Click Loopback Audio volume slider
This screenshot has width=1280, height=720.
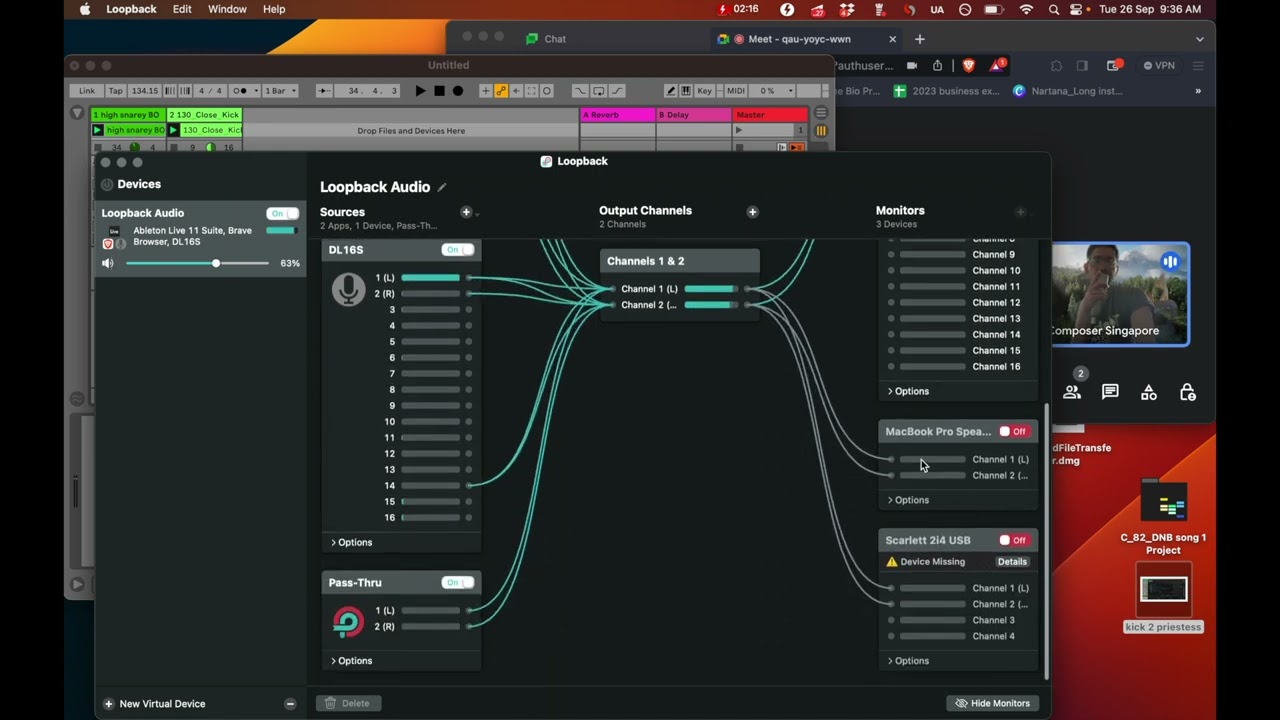pos(197,263)
